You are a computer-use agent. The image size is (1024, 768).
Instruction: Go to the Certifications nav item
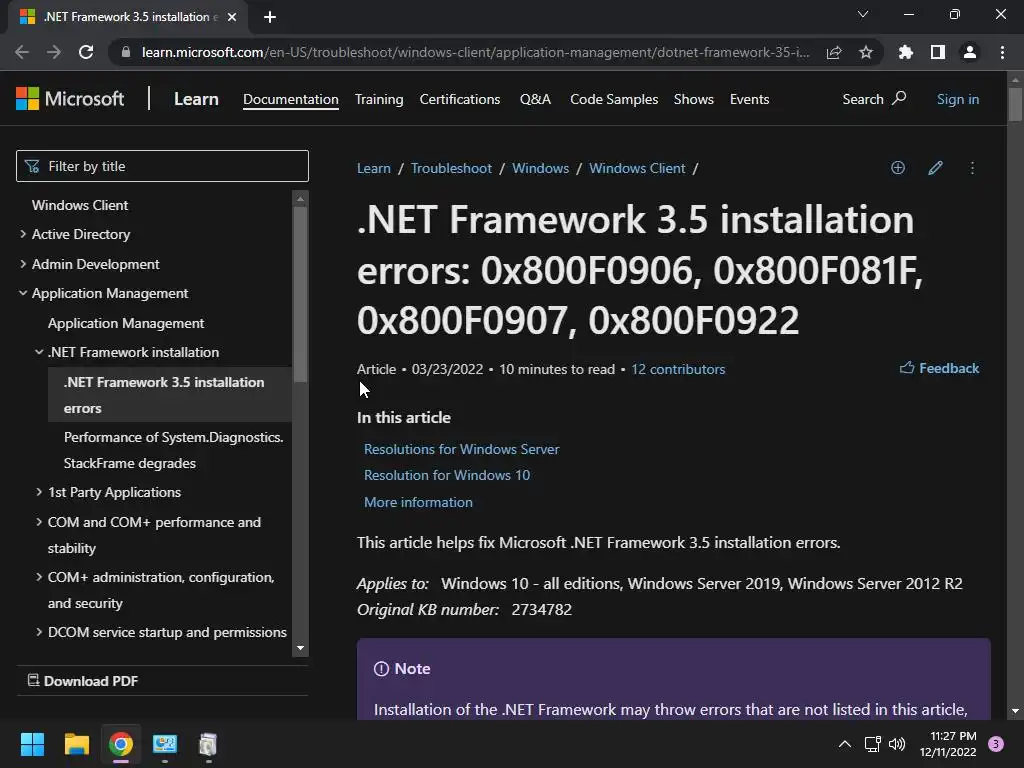[x=460, y=99]
